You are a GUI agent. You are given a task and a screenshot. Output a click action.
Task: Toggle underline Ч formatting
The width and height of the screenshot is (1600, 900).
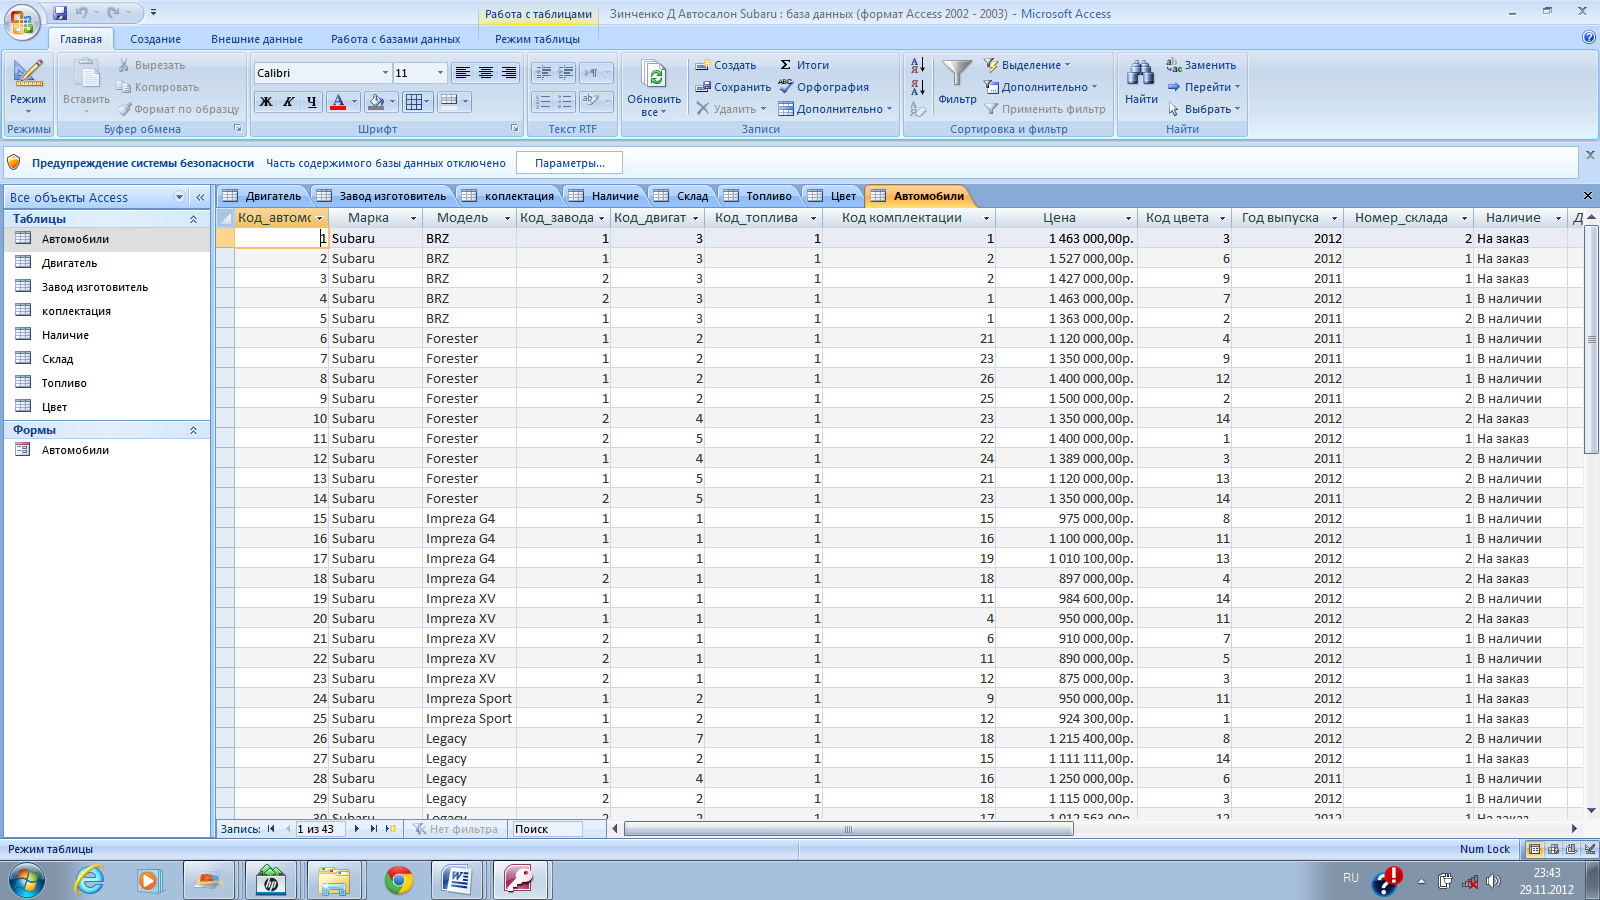[312, 101]
